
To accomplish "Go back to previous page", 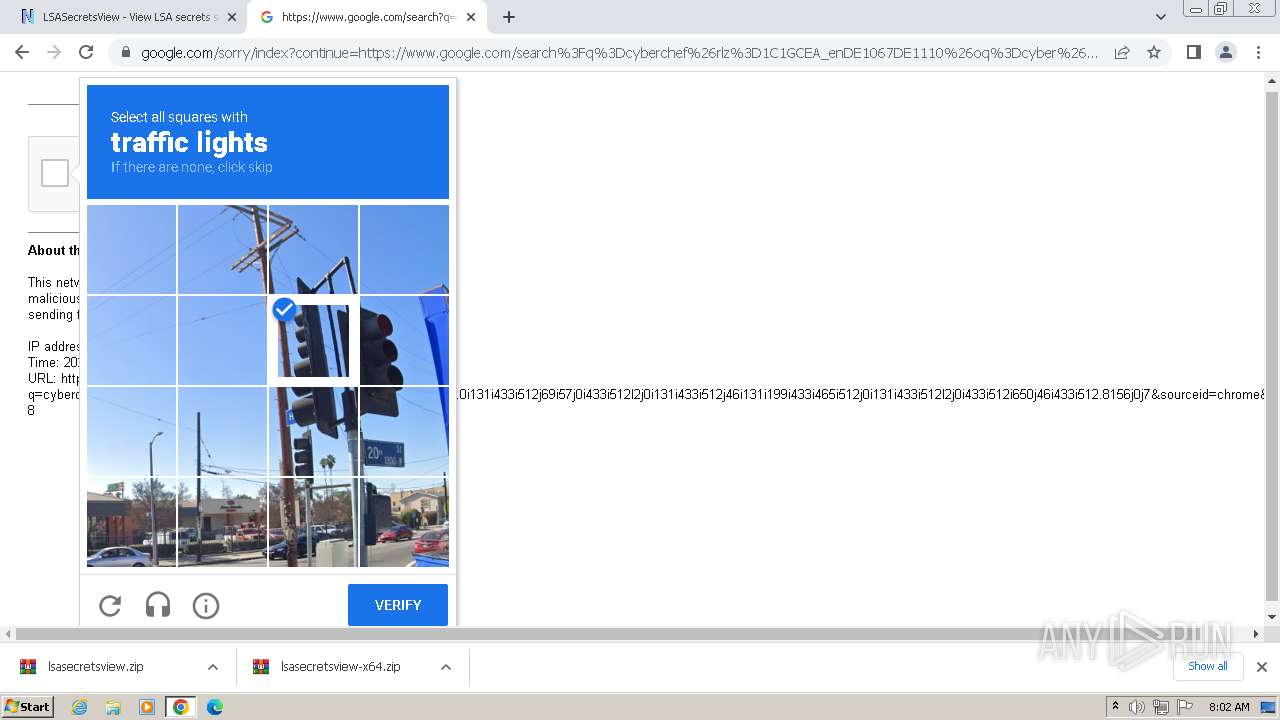I will point(22,52).
